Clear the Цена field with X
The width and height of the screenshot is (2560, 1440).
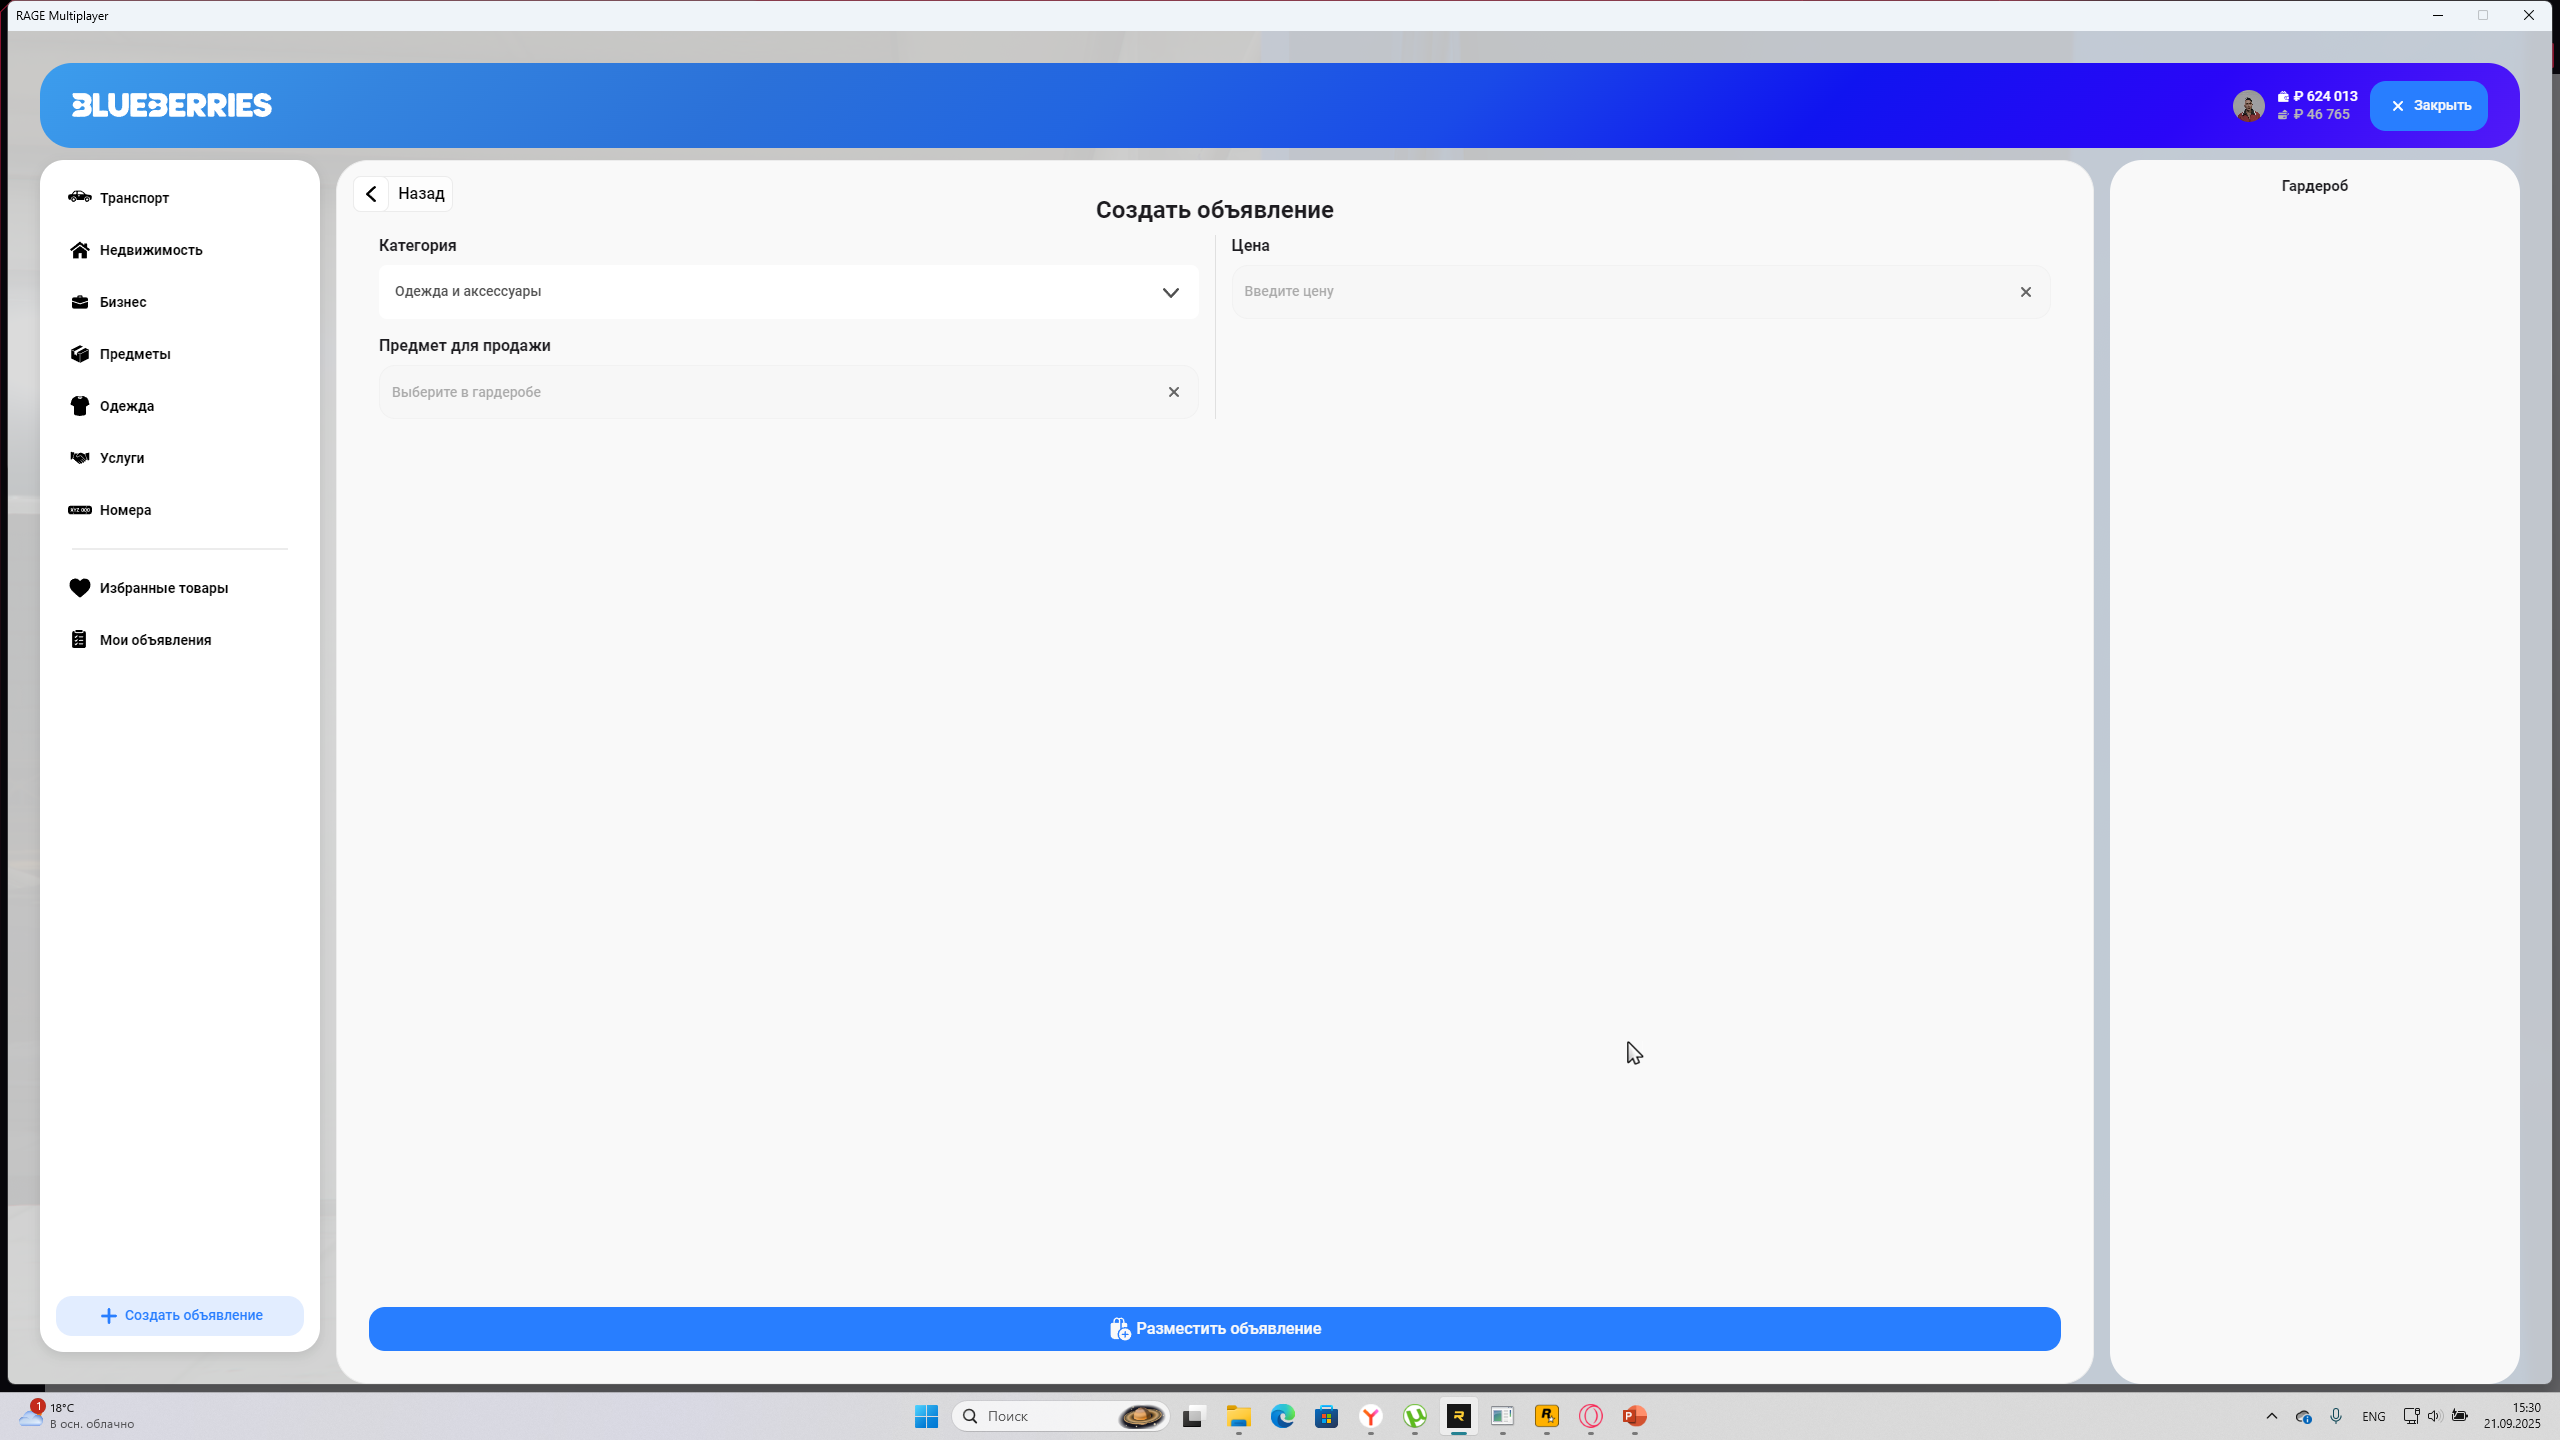(2025, 292)
